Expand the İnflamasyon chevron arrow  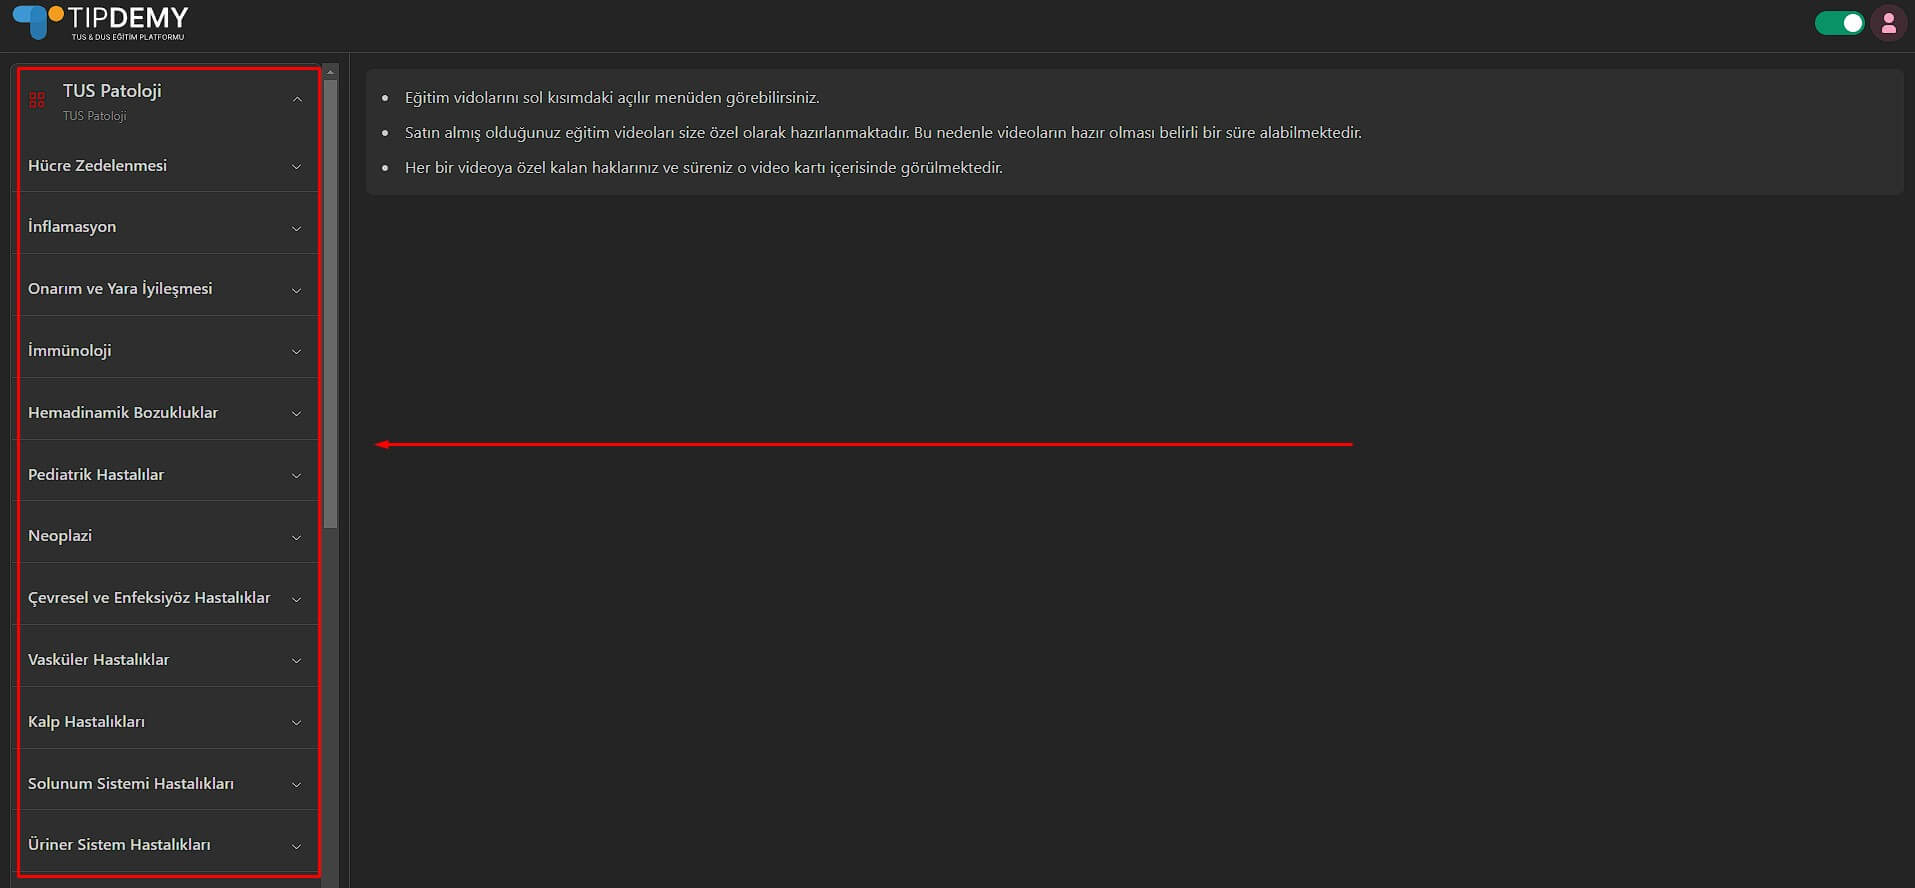(296, 229)
